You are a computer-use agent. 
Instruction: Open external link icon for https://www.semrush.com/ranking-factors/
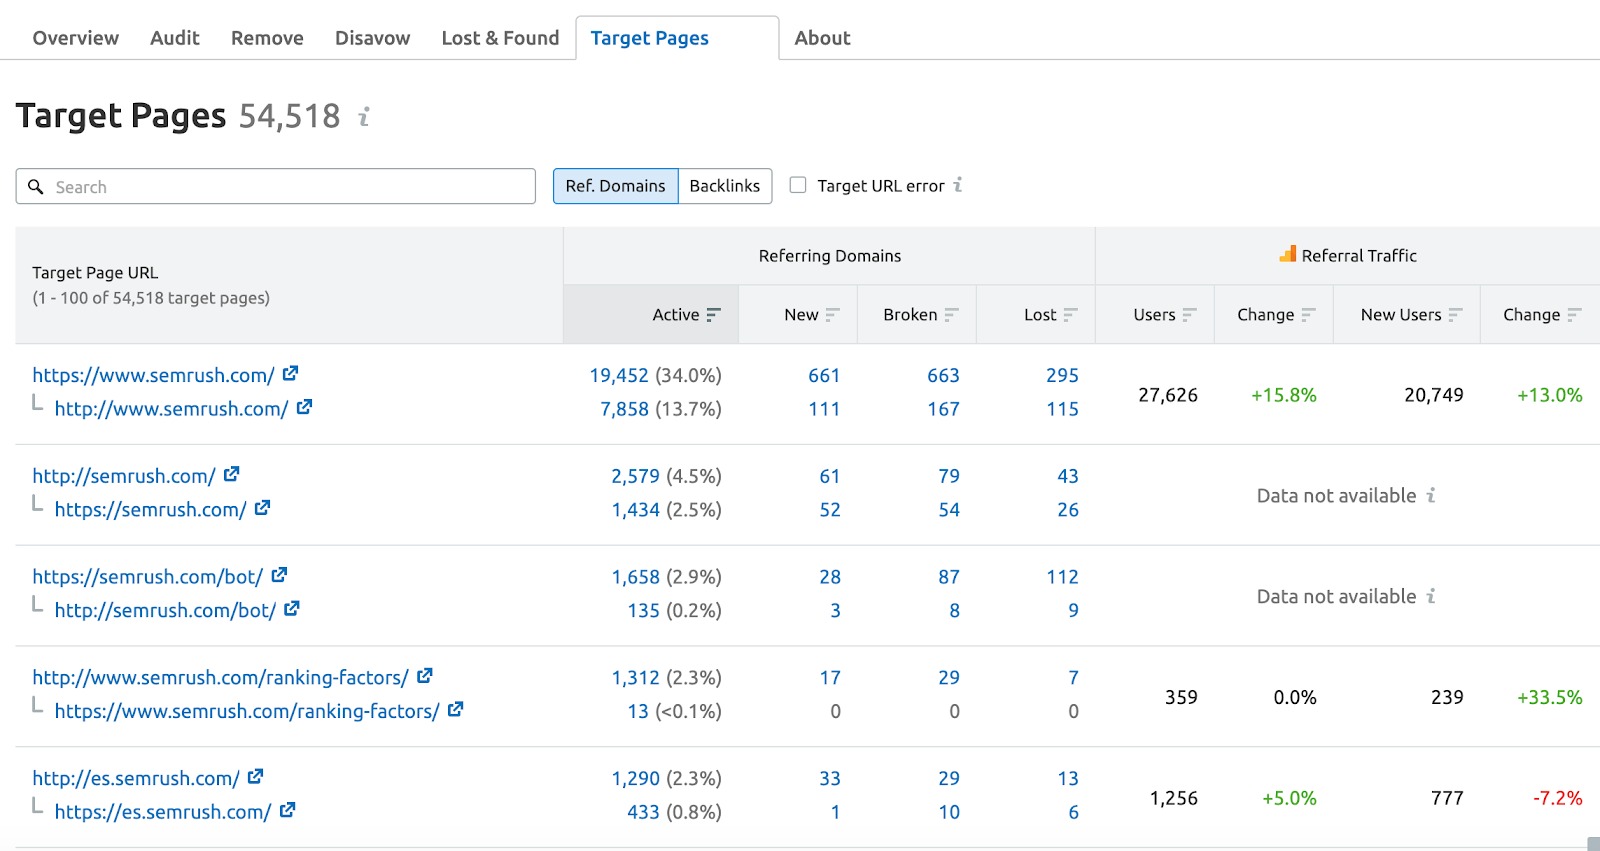[x=455, y=710]
